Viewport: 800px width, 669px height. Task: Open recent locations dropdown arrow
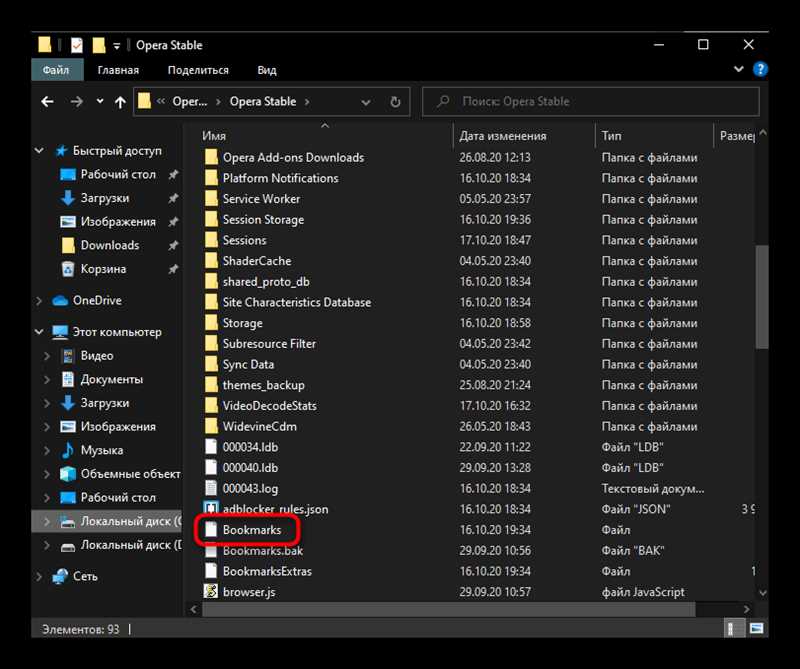point(100,101)
